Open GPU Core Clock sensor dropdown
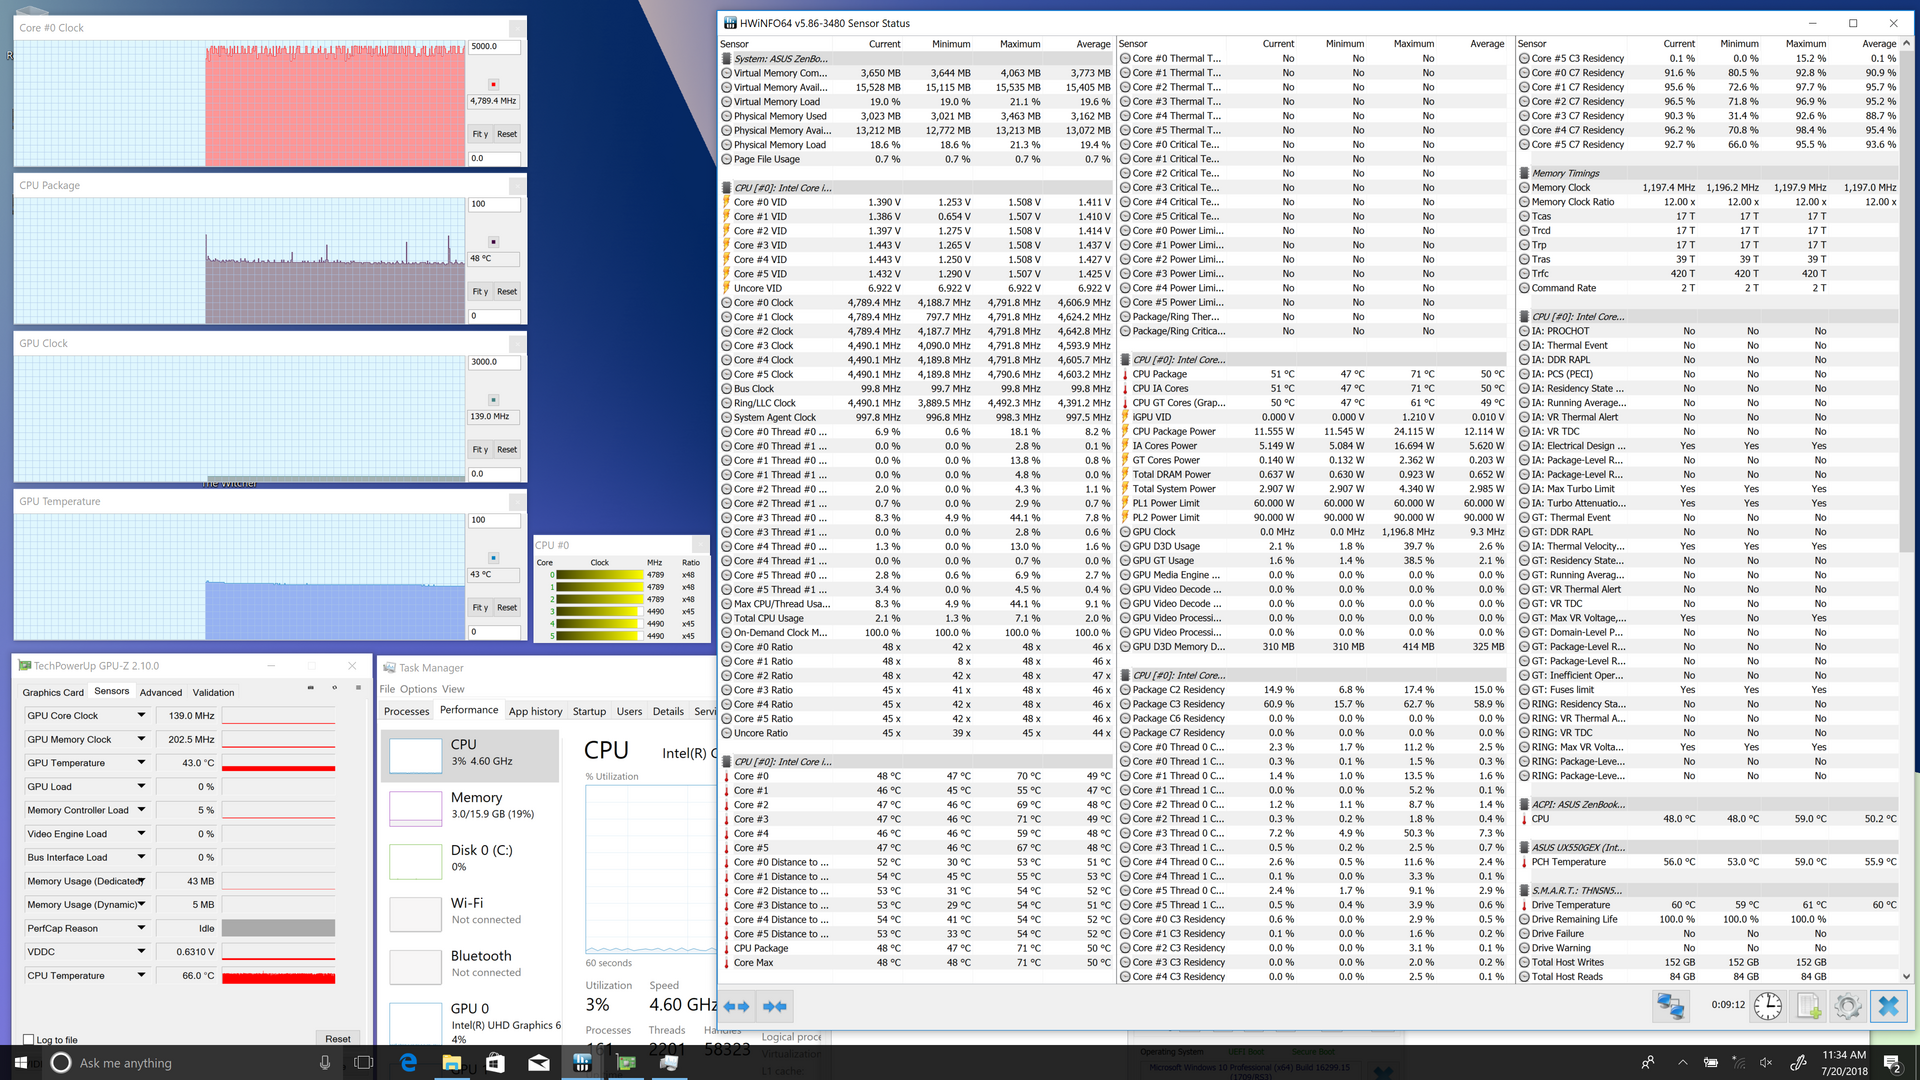 click(x=141, y=716)
